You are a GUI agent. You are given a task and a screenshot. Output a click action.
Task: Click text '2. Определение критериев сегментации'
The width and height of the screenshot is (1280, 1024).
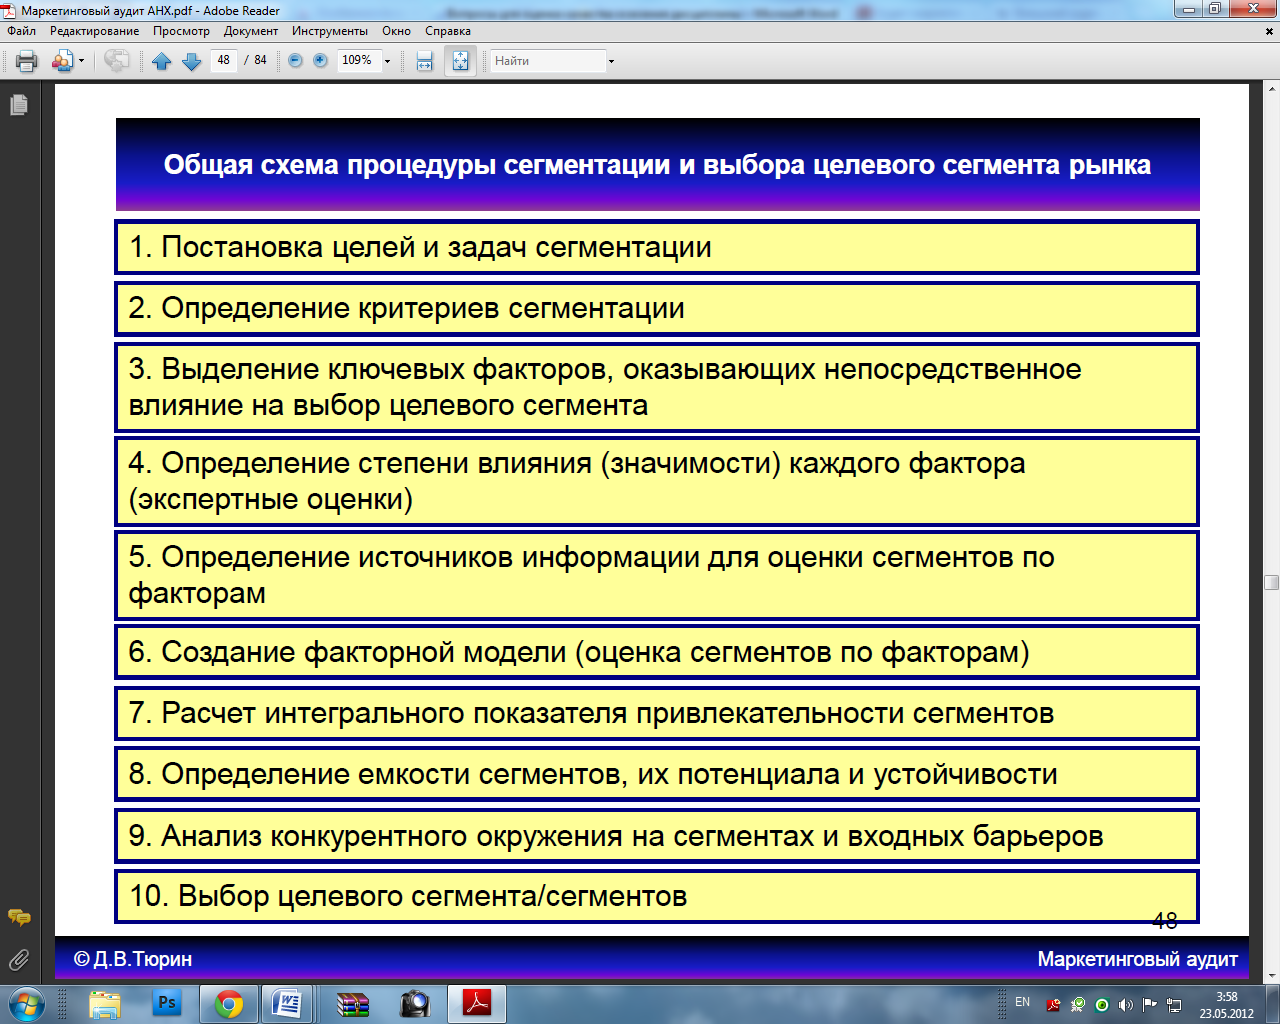pos(406,308)
